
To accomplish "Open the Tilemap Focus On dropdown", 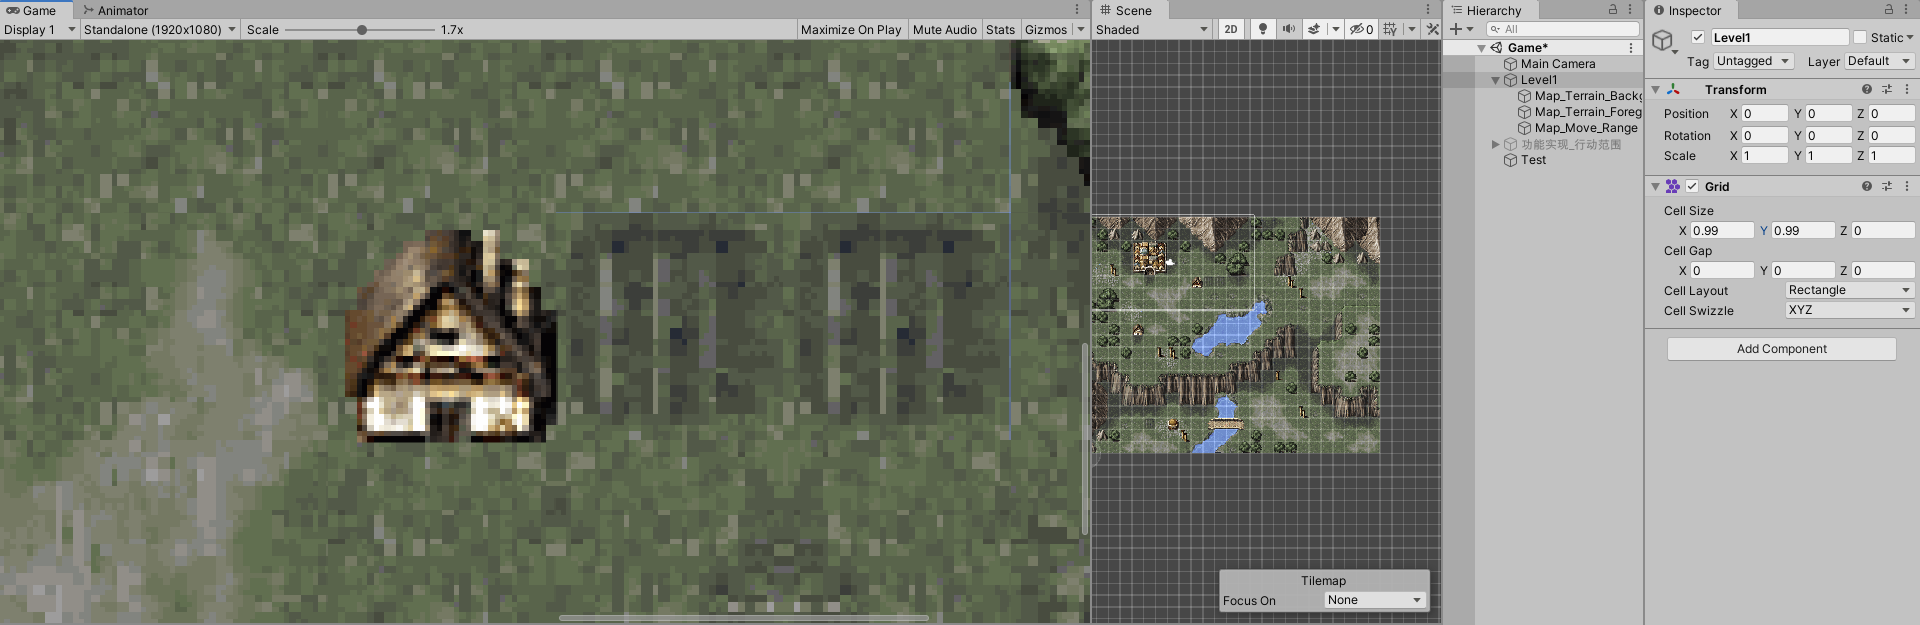I will click(1374, 600).
